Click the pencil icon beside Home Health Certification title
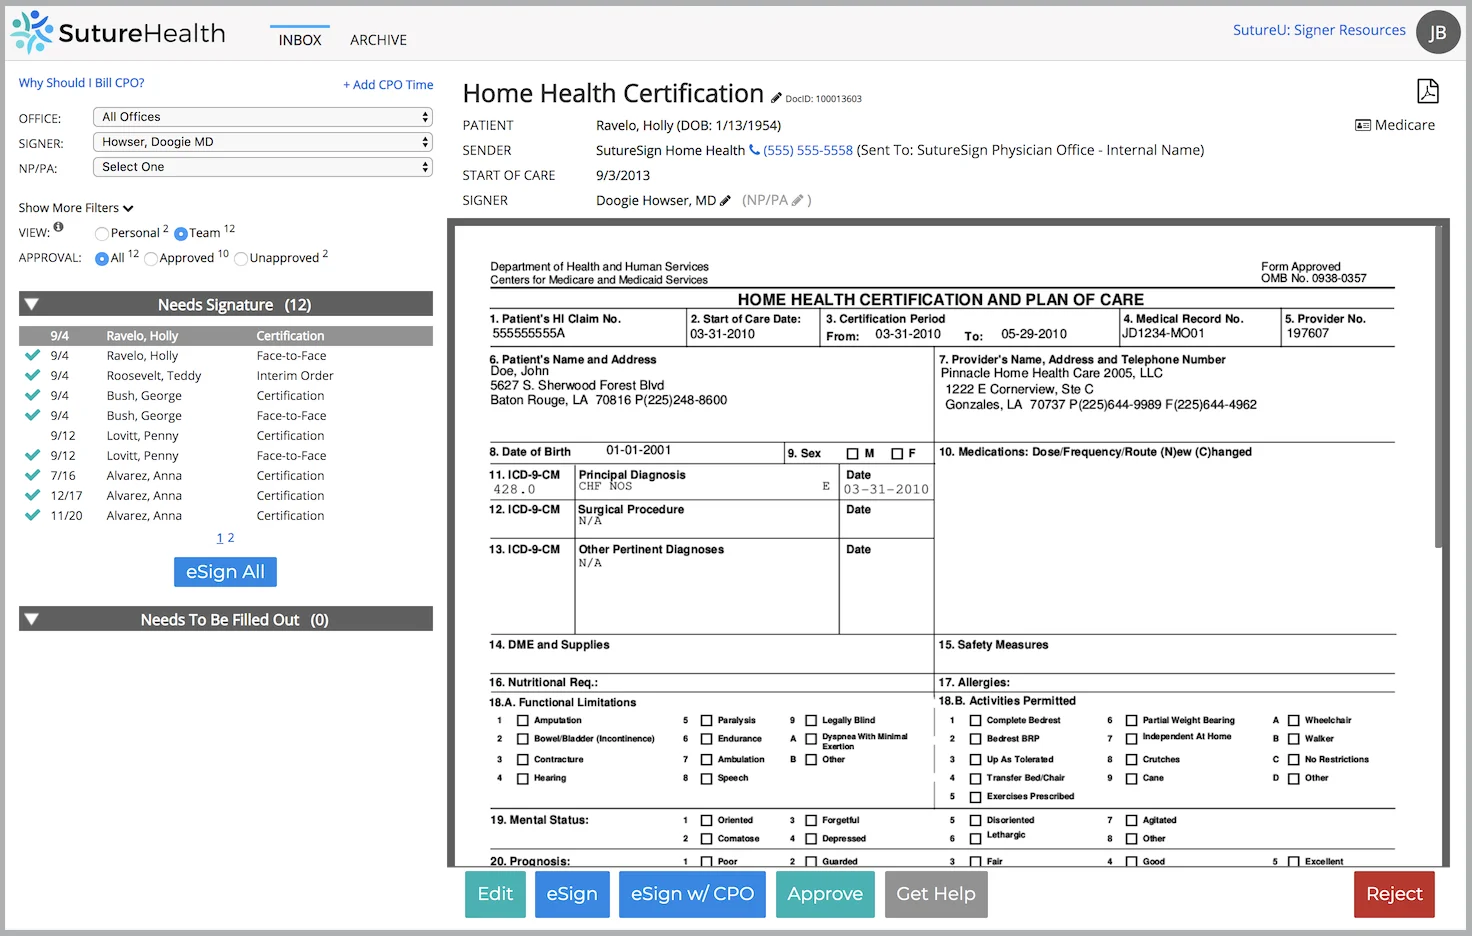The height and width of the screenshot is (936, 1472). pyautogui.click(x=776, y=98)
